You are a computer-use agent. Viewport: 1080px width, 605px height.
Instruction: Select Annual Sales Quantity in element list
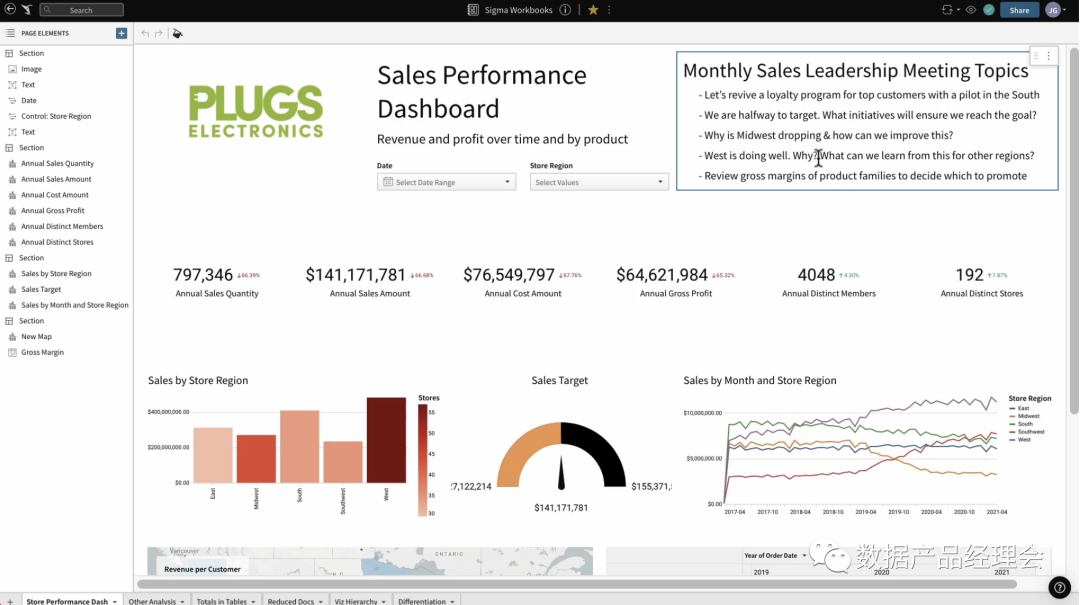point(57,163)
